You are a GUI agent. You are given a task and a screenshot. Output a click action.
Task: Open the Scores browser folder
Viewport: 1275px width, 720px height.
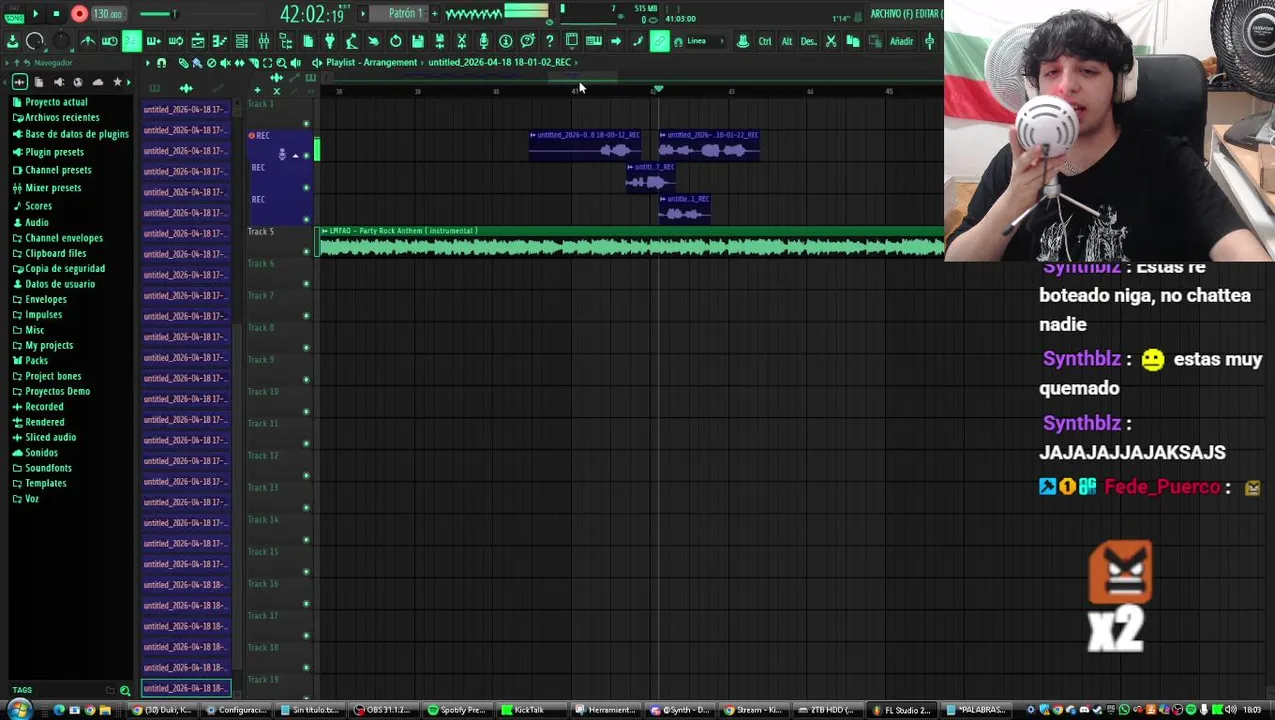click(x=38, y=206)
